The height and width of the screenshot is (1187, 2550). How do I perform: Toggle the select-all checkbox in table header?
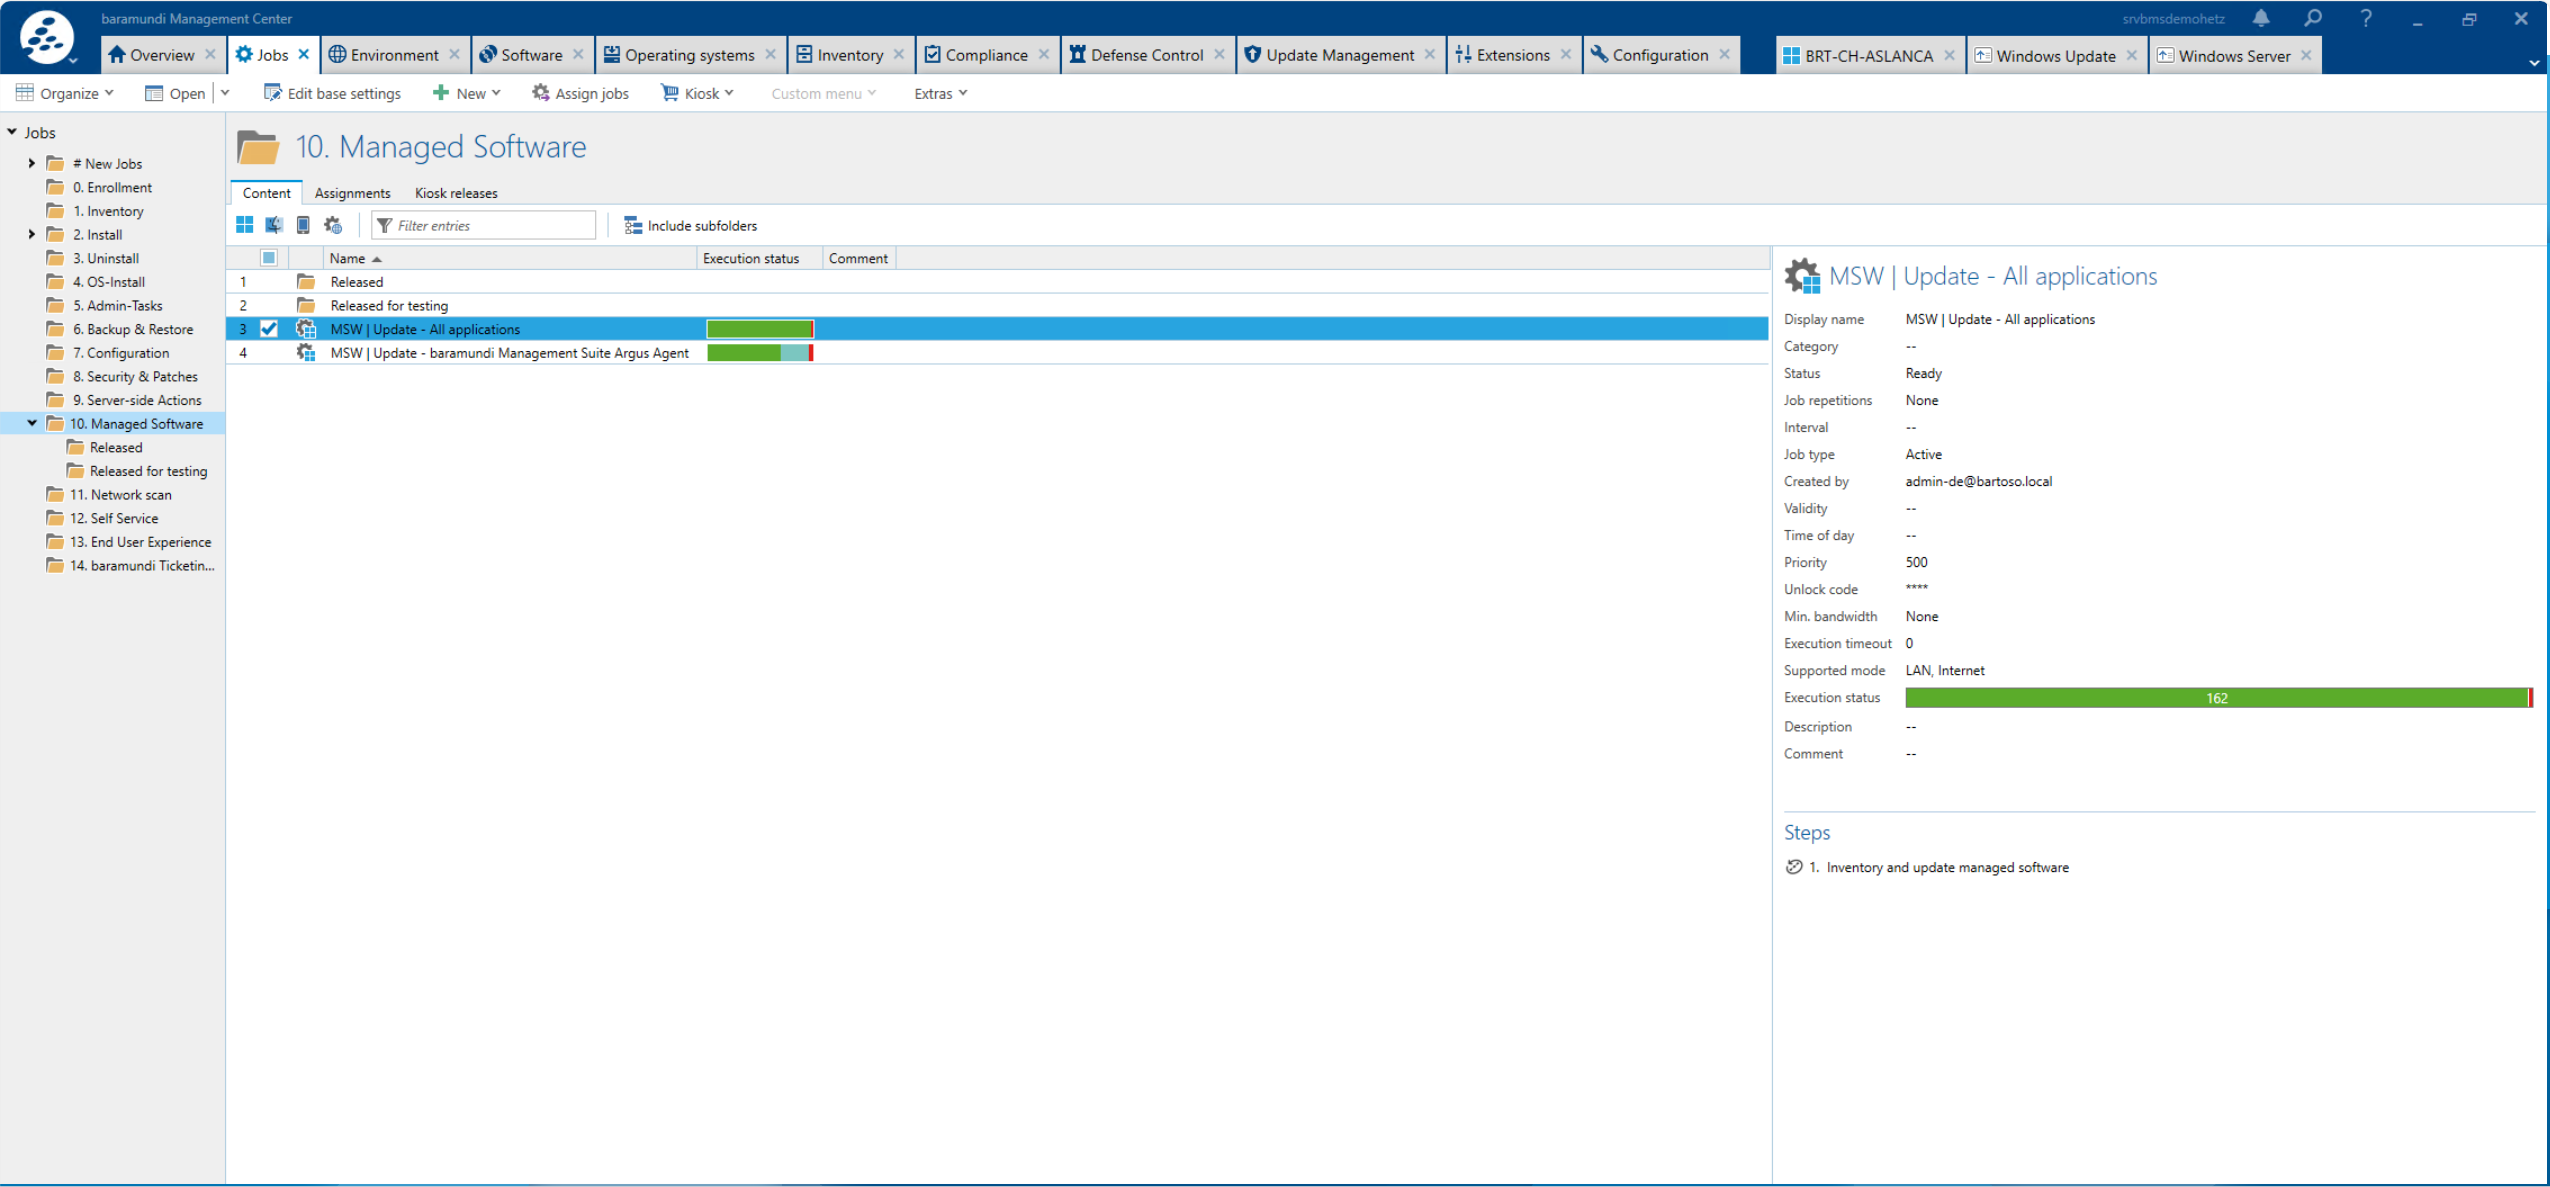[x=269, y=258]
